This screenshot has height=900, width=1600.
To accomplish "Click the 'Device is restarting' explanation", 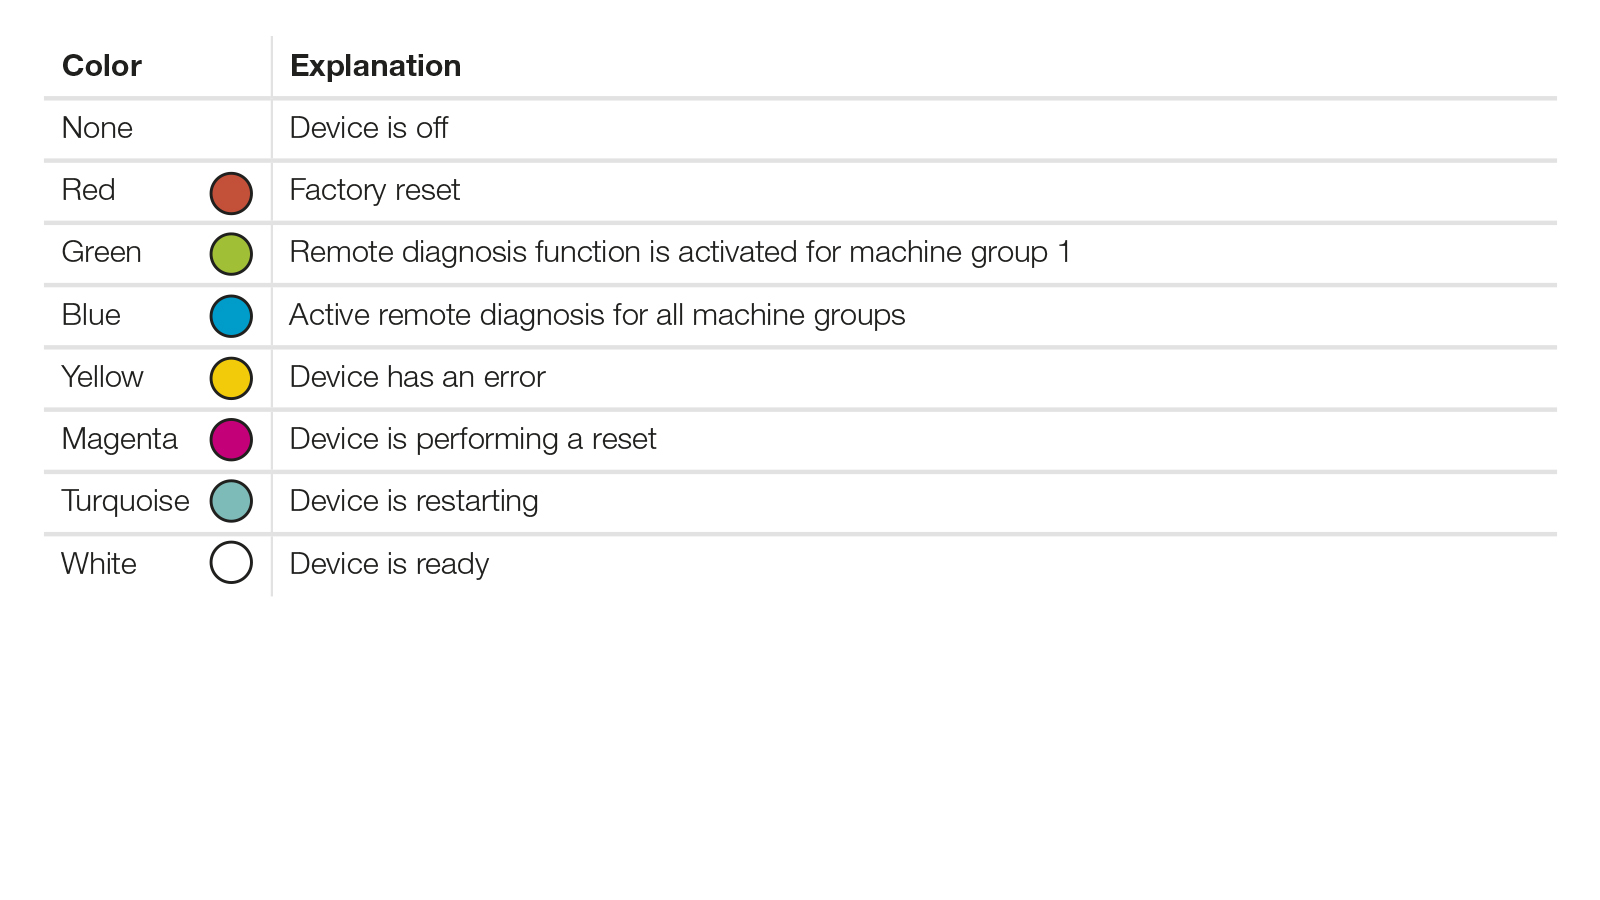I will pyautogui.click(x=414, y=501).
